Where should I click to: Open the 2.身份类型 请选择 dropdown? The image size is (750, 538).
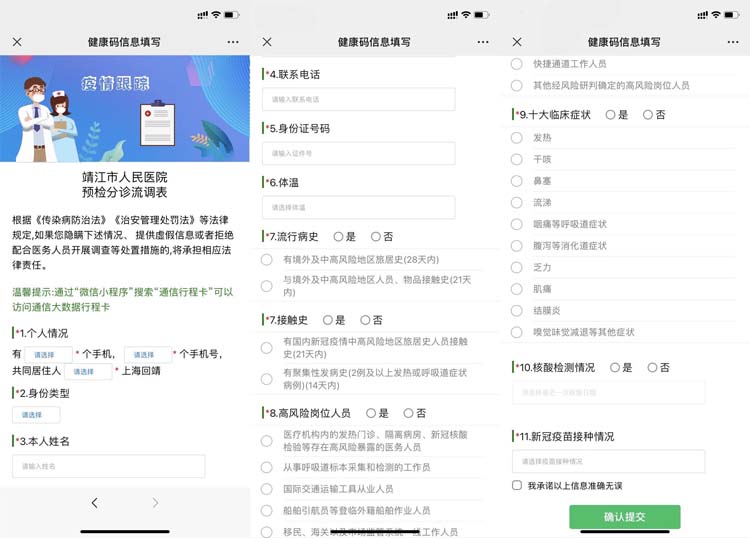tap(36, 415)
